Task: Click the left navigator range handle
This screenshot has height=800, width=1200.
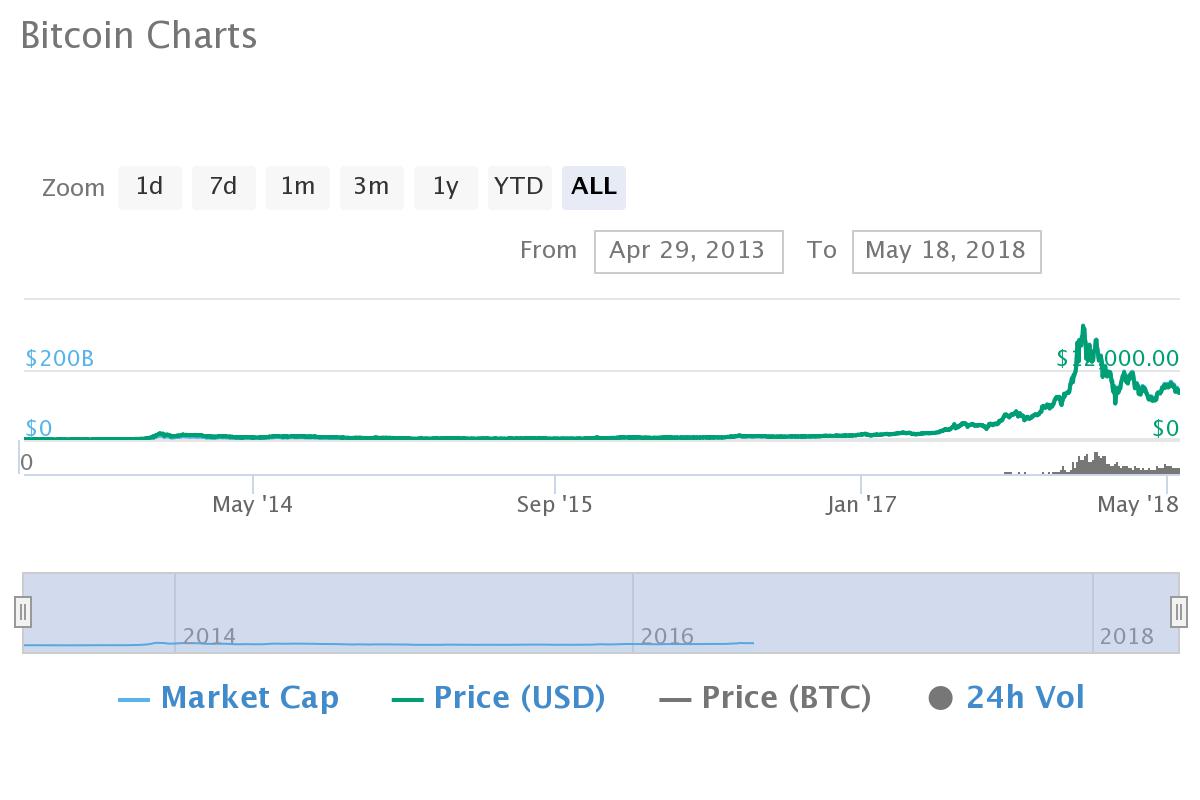Action: pyautogui.click(x=23, y=611)
